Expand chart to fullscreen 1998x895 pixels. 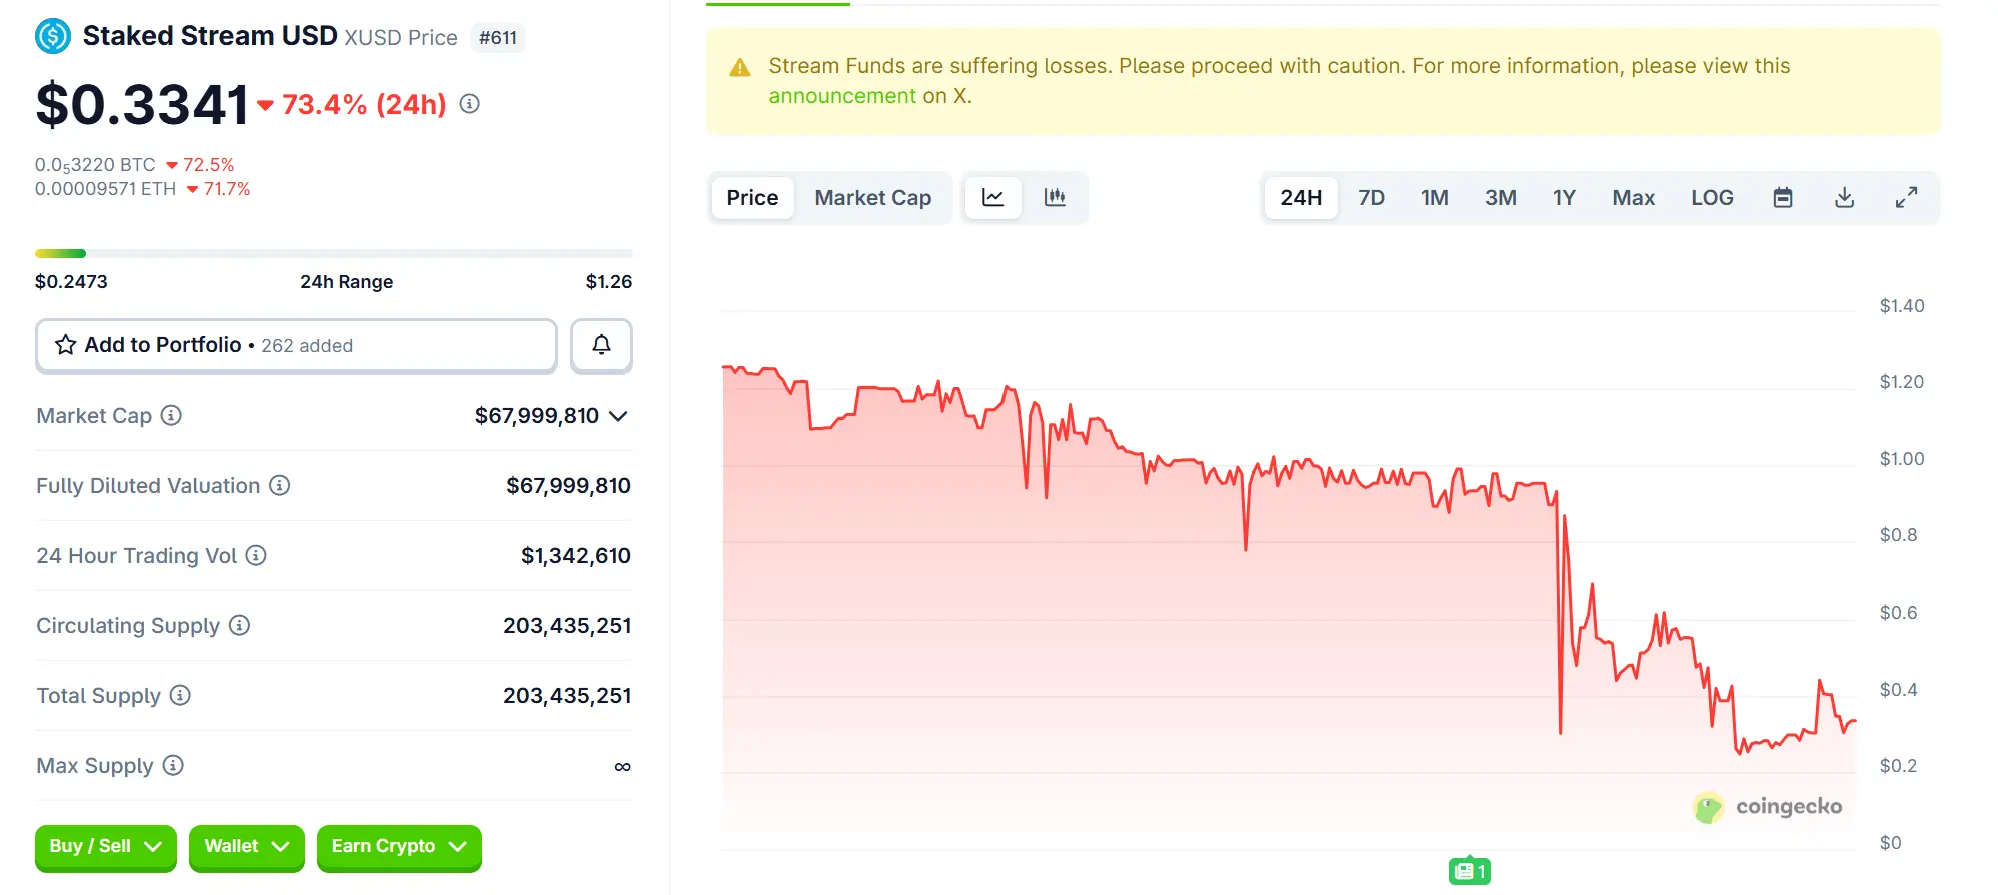1906,197
